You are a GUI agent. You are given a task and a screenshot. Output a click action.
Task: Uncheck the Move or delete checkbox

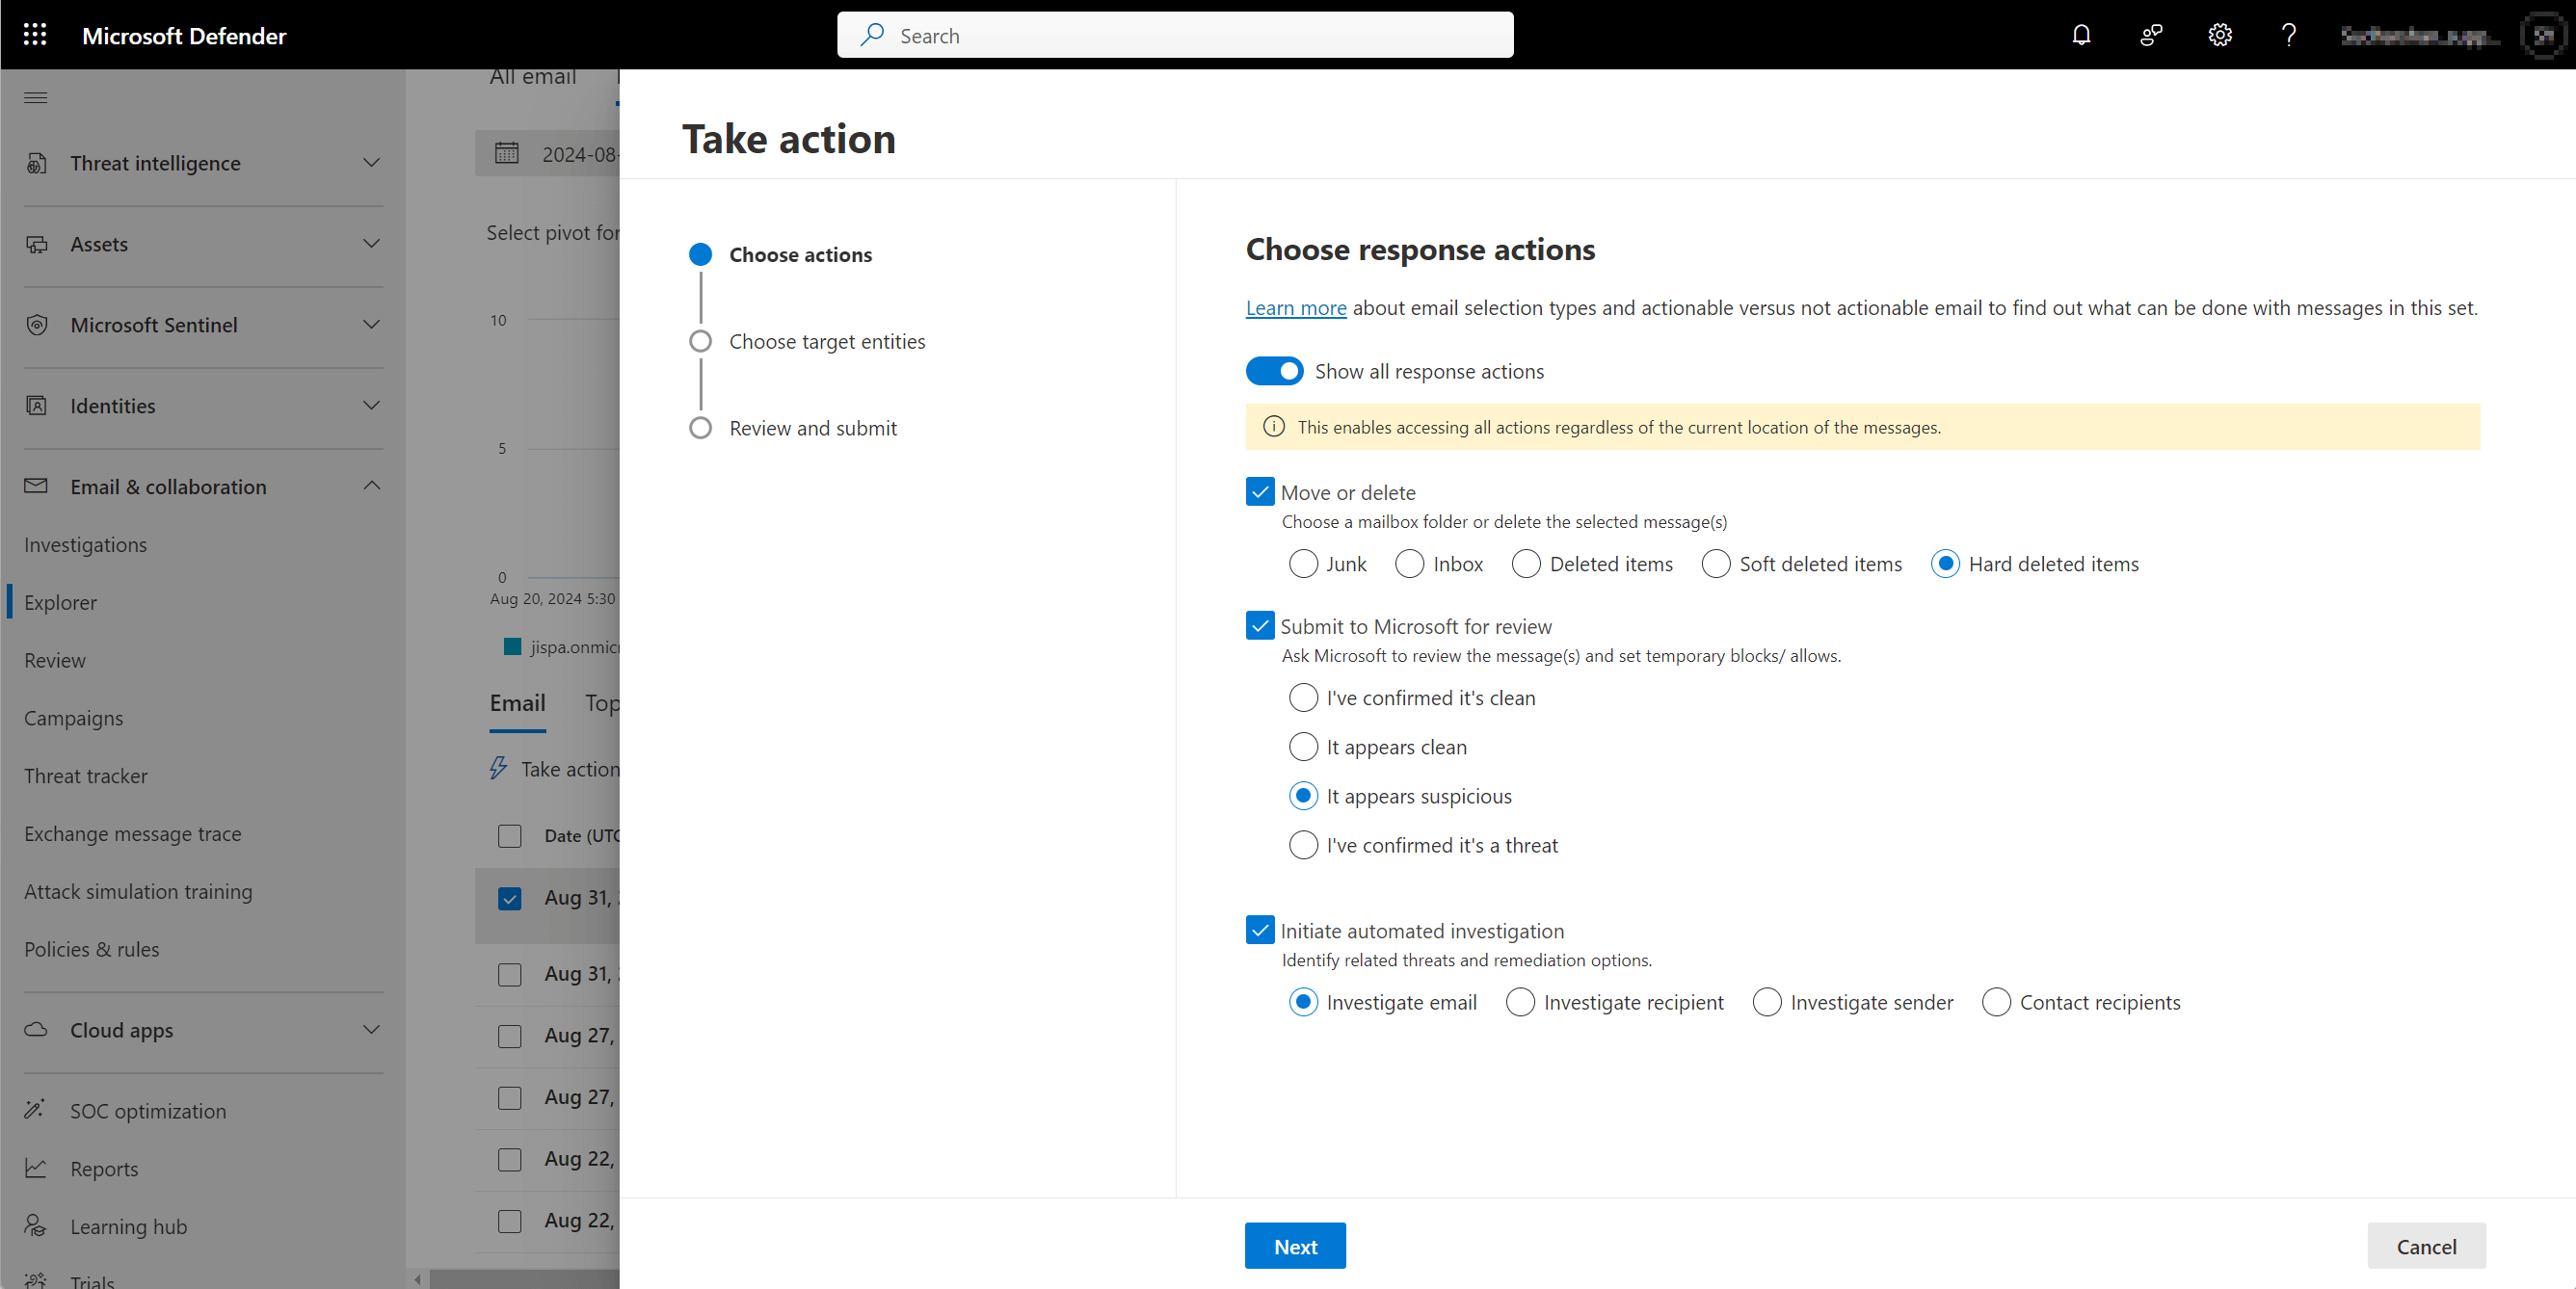pos(1259,492)
